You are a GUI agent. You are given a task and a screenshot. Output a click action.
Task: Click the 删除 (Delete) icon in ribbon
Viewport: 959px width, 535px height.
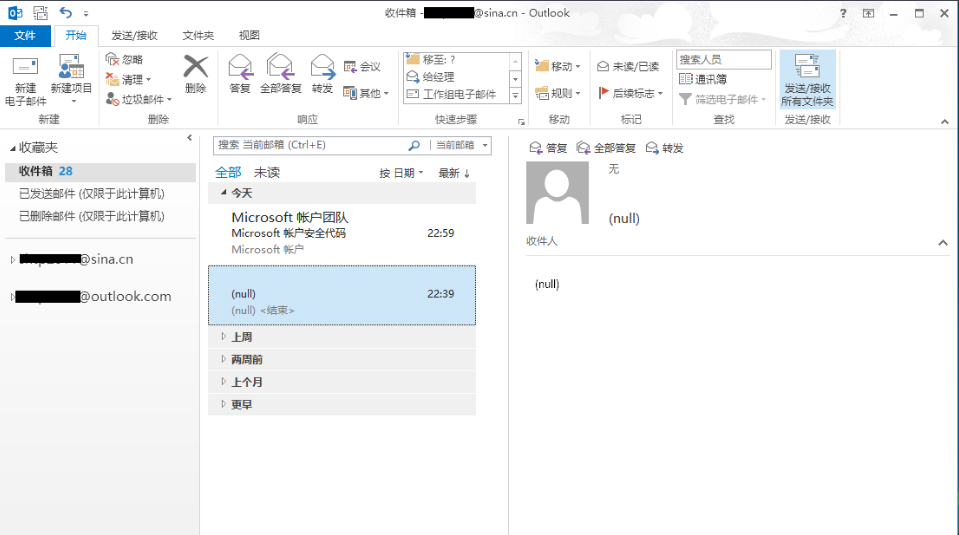[x=196, y=69]
